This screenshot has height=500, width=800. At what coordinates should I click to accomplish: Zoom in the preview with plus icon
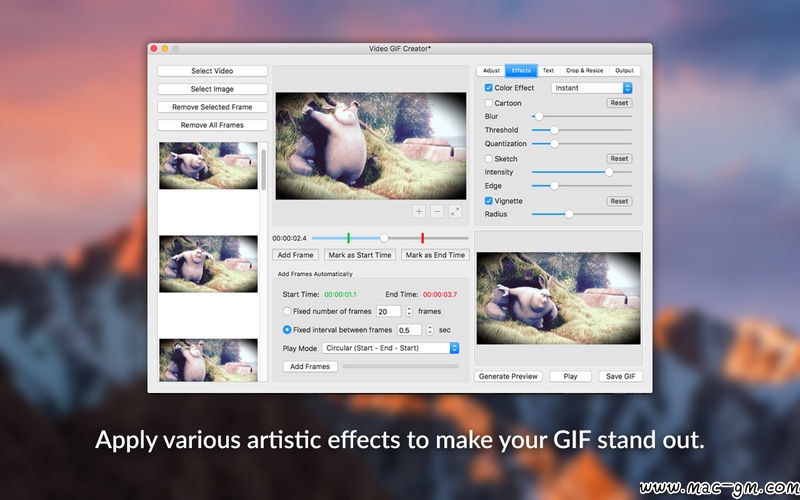click(418, 211)
